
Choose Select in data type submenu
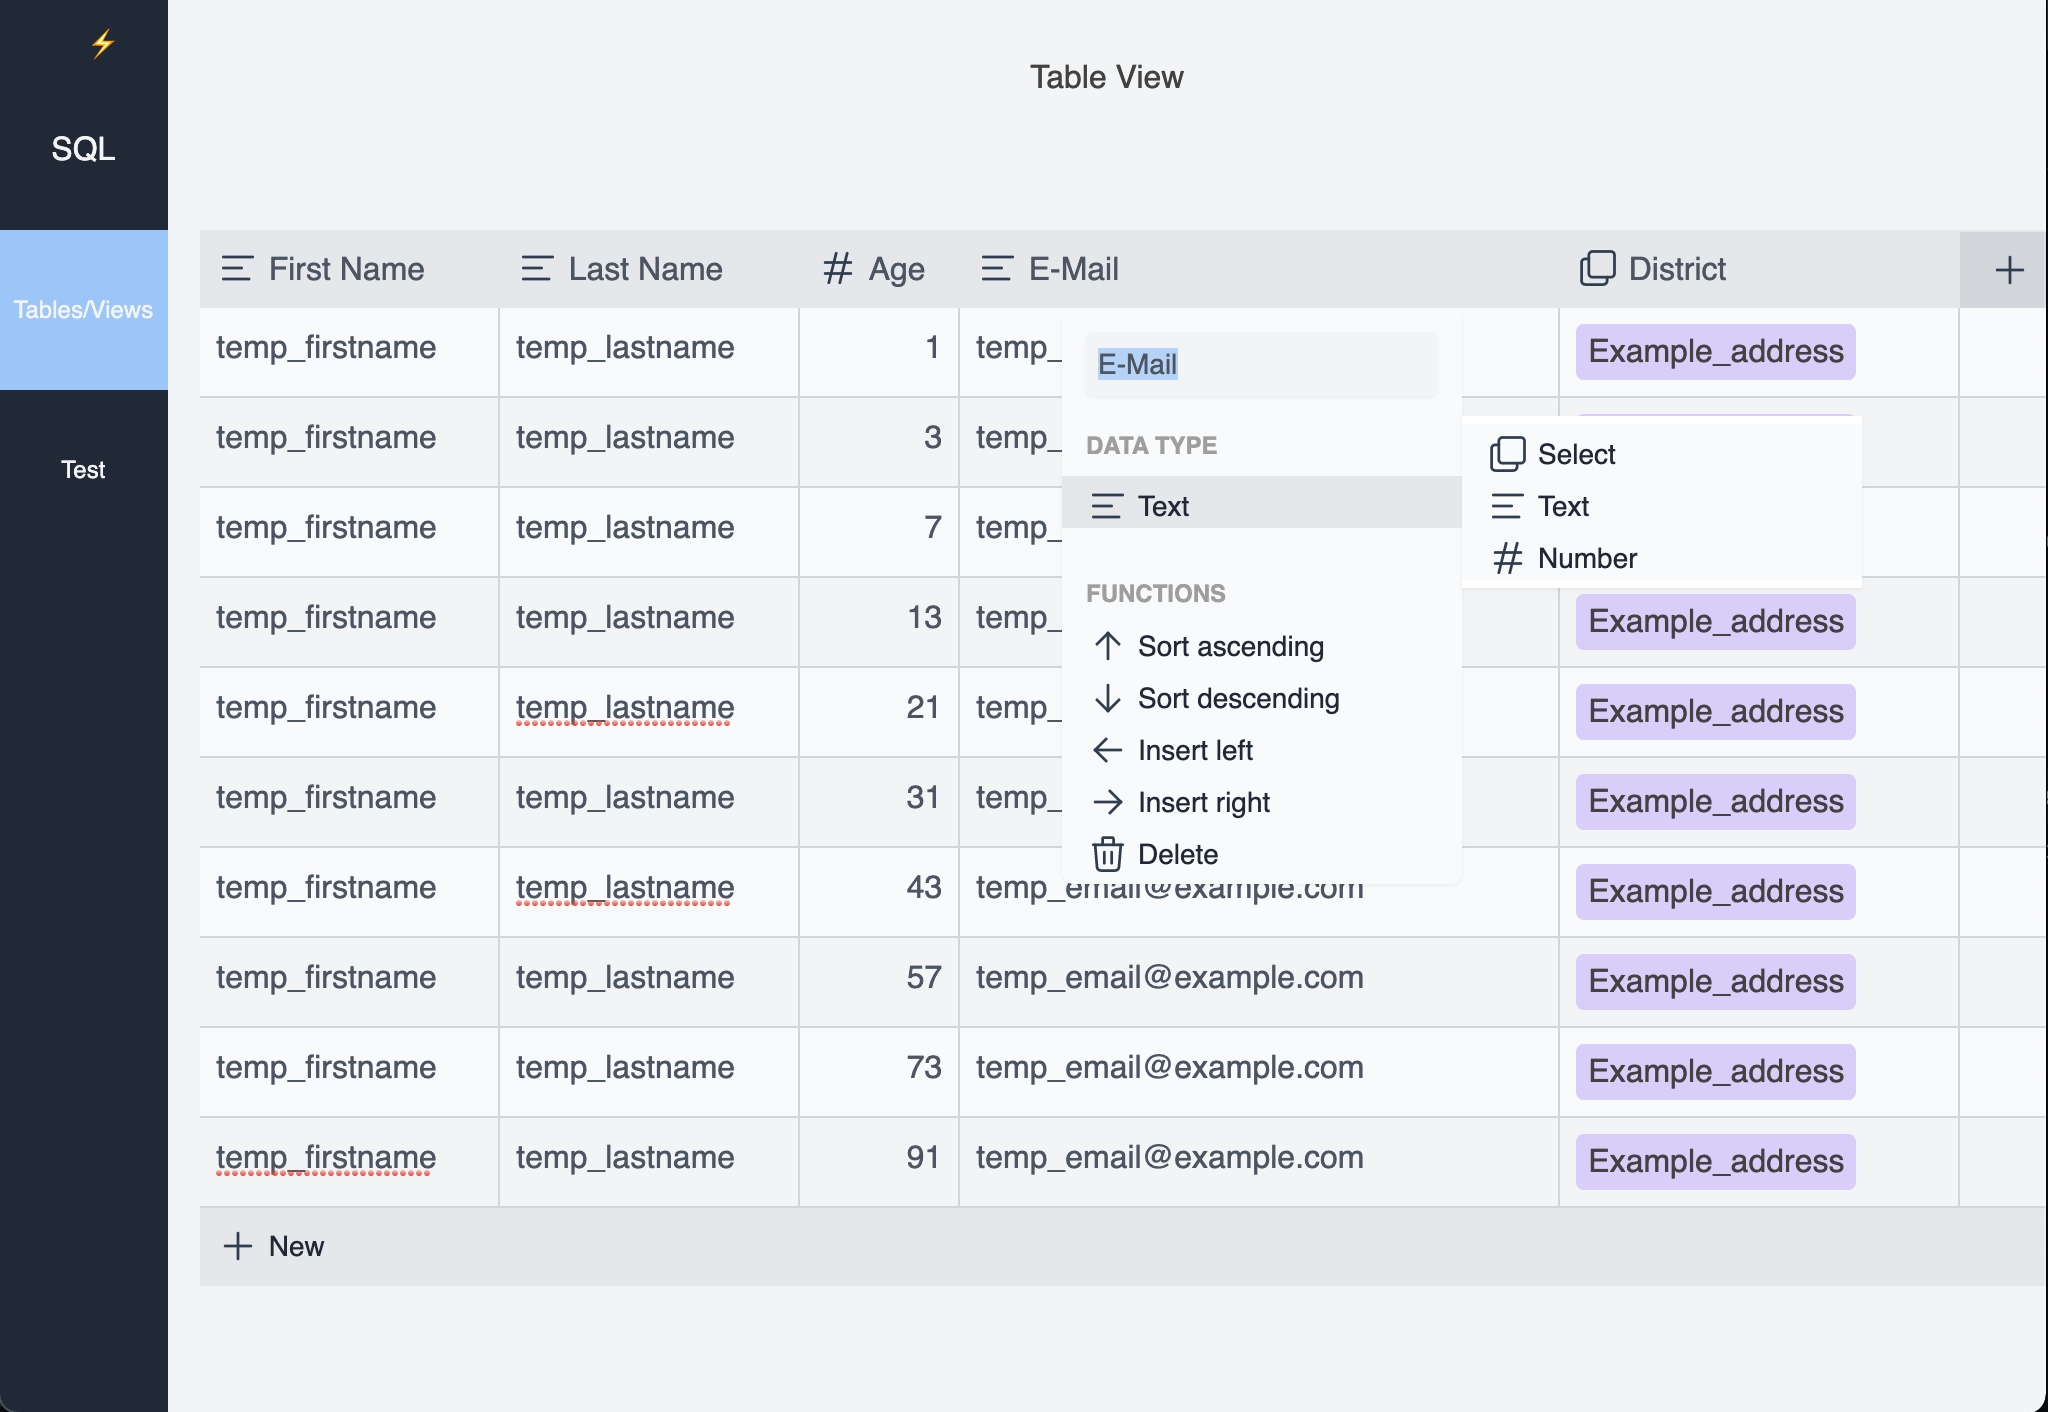(x=1576, y=454)
